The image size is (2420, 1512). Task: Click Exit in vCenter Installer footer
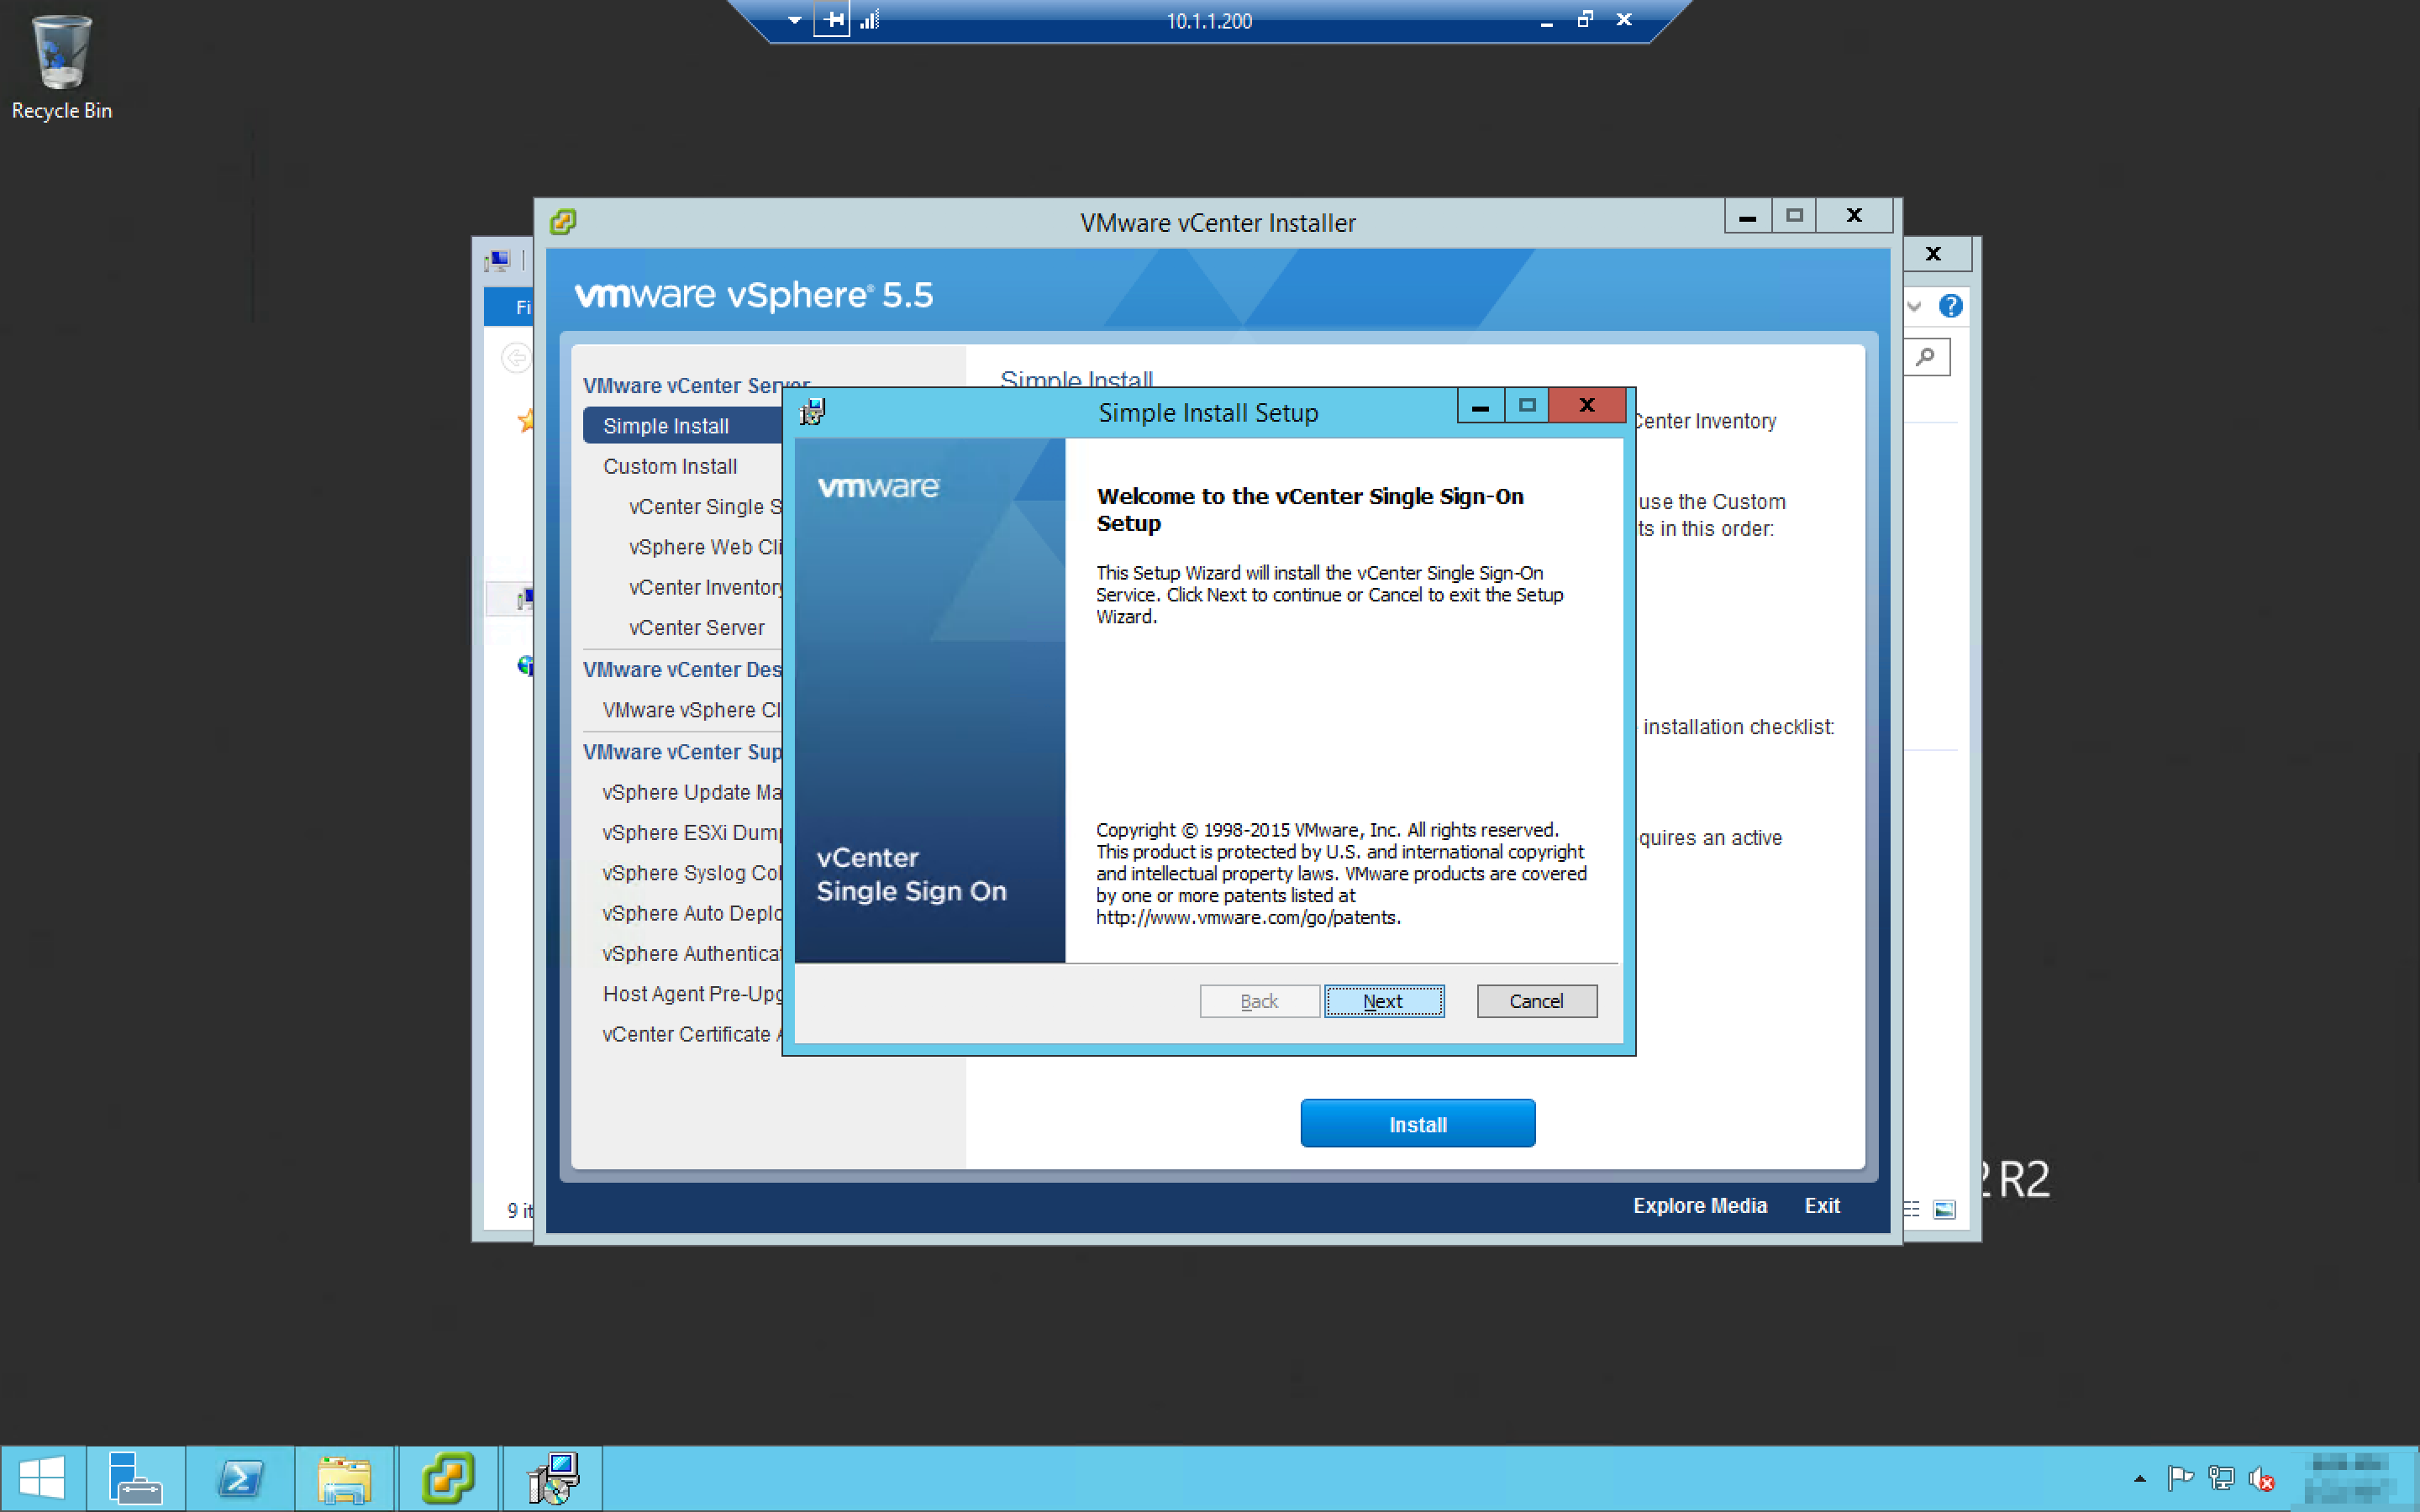point(1822,1205)
